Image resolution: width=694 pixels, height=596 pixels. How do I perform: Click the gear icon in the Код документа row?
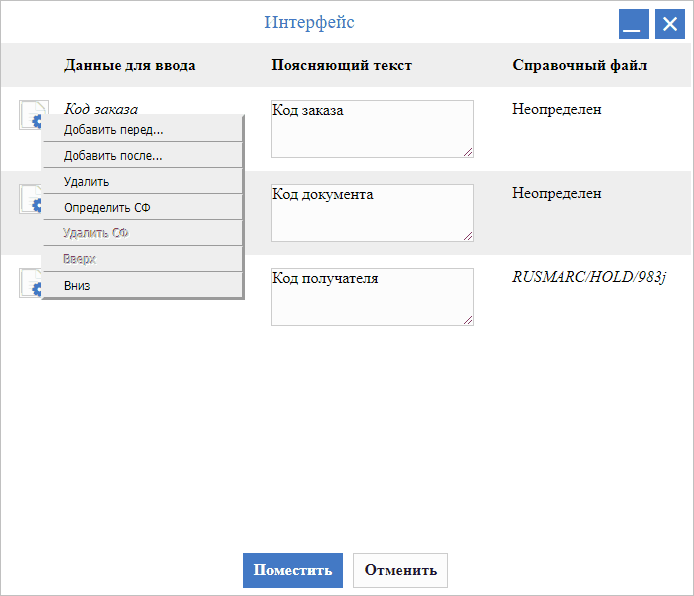pos(30,199)
